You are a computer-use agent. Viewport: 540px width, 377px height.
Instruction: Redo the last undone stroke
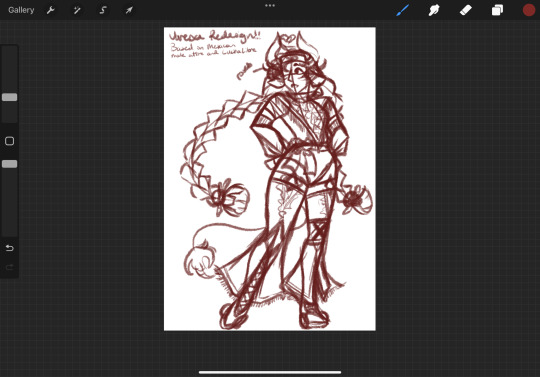pyautogui.click(x=10, y=267)
